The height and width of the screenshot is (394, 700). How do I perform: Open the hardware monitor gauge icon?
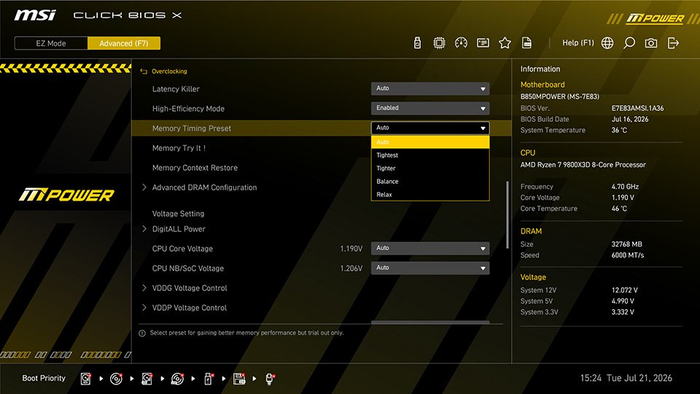coord(461,43)
